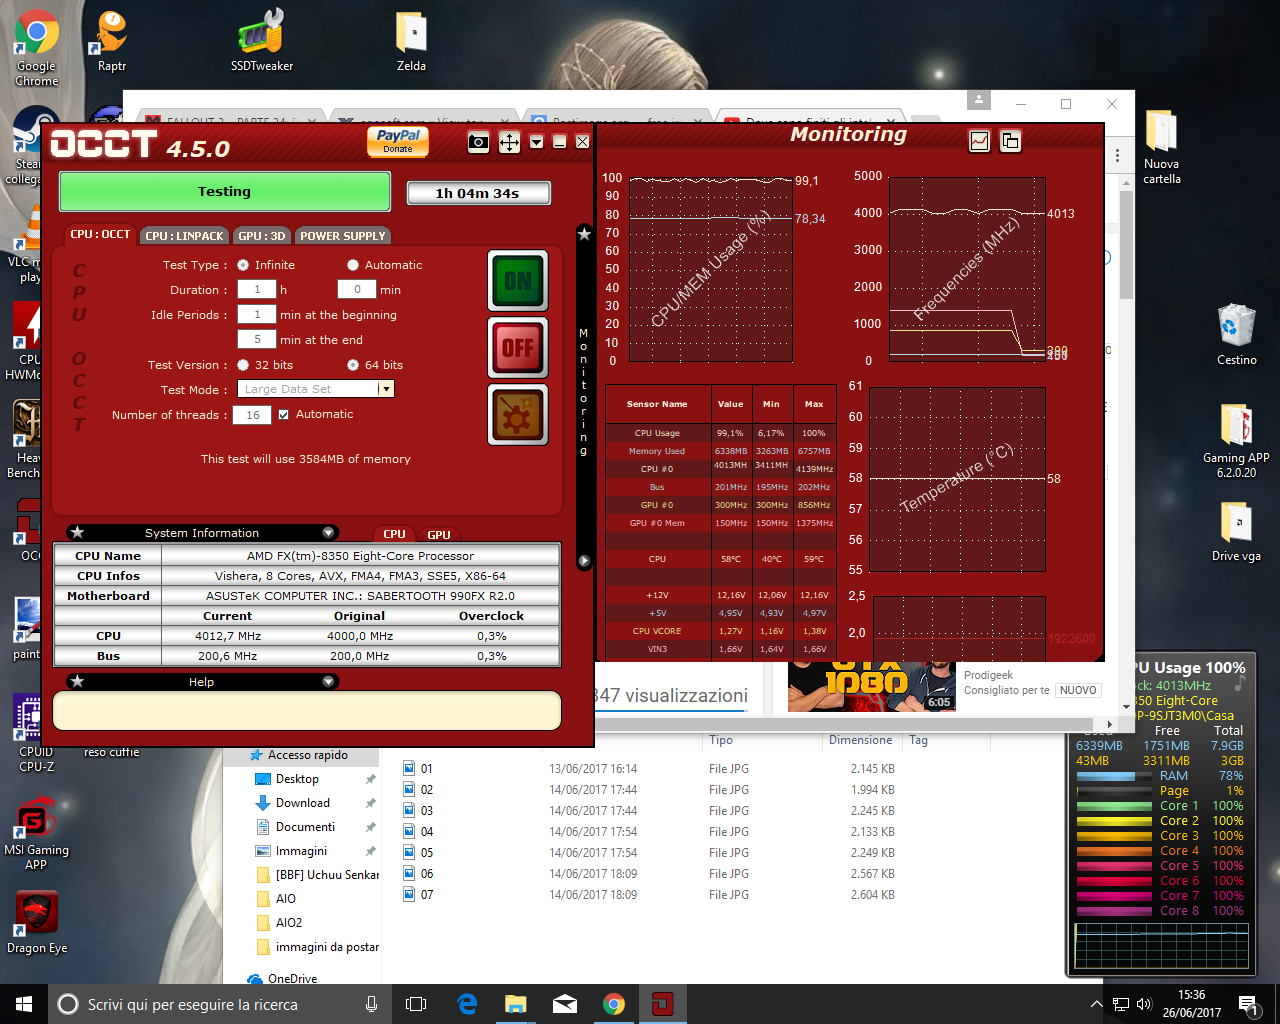This screenshot has height=1024, width=1280.
Task: Click star beside Help header
Action: click(x=78, y=682)
